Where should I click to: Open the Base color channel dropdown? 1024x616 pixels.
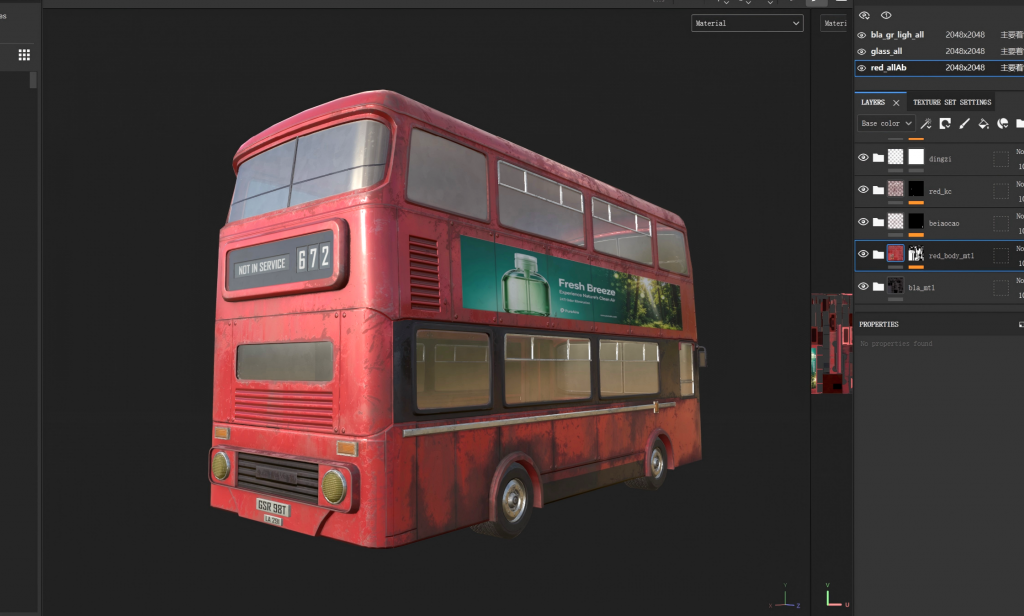tap(886, 123)
